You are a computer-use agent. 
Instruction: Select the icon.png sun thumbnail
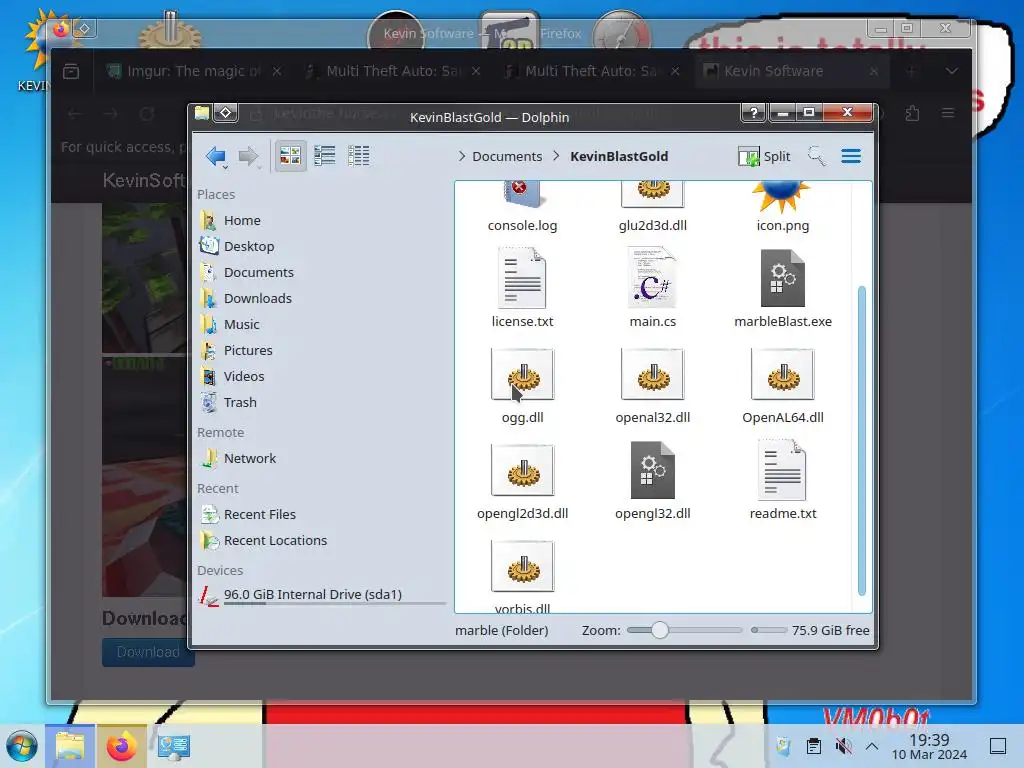(782, 199)
